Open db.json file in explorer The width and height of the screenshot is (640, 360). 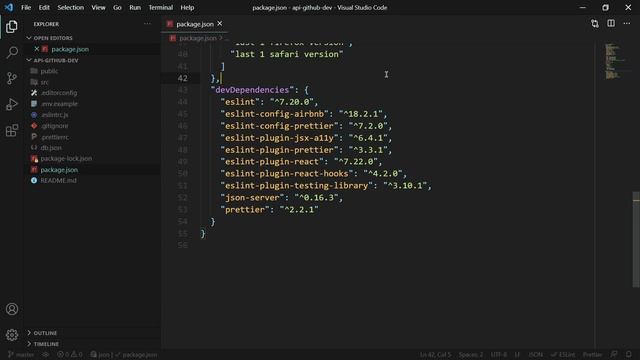click(x=51, y=148)
